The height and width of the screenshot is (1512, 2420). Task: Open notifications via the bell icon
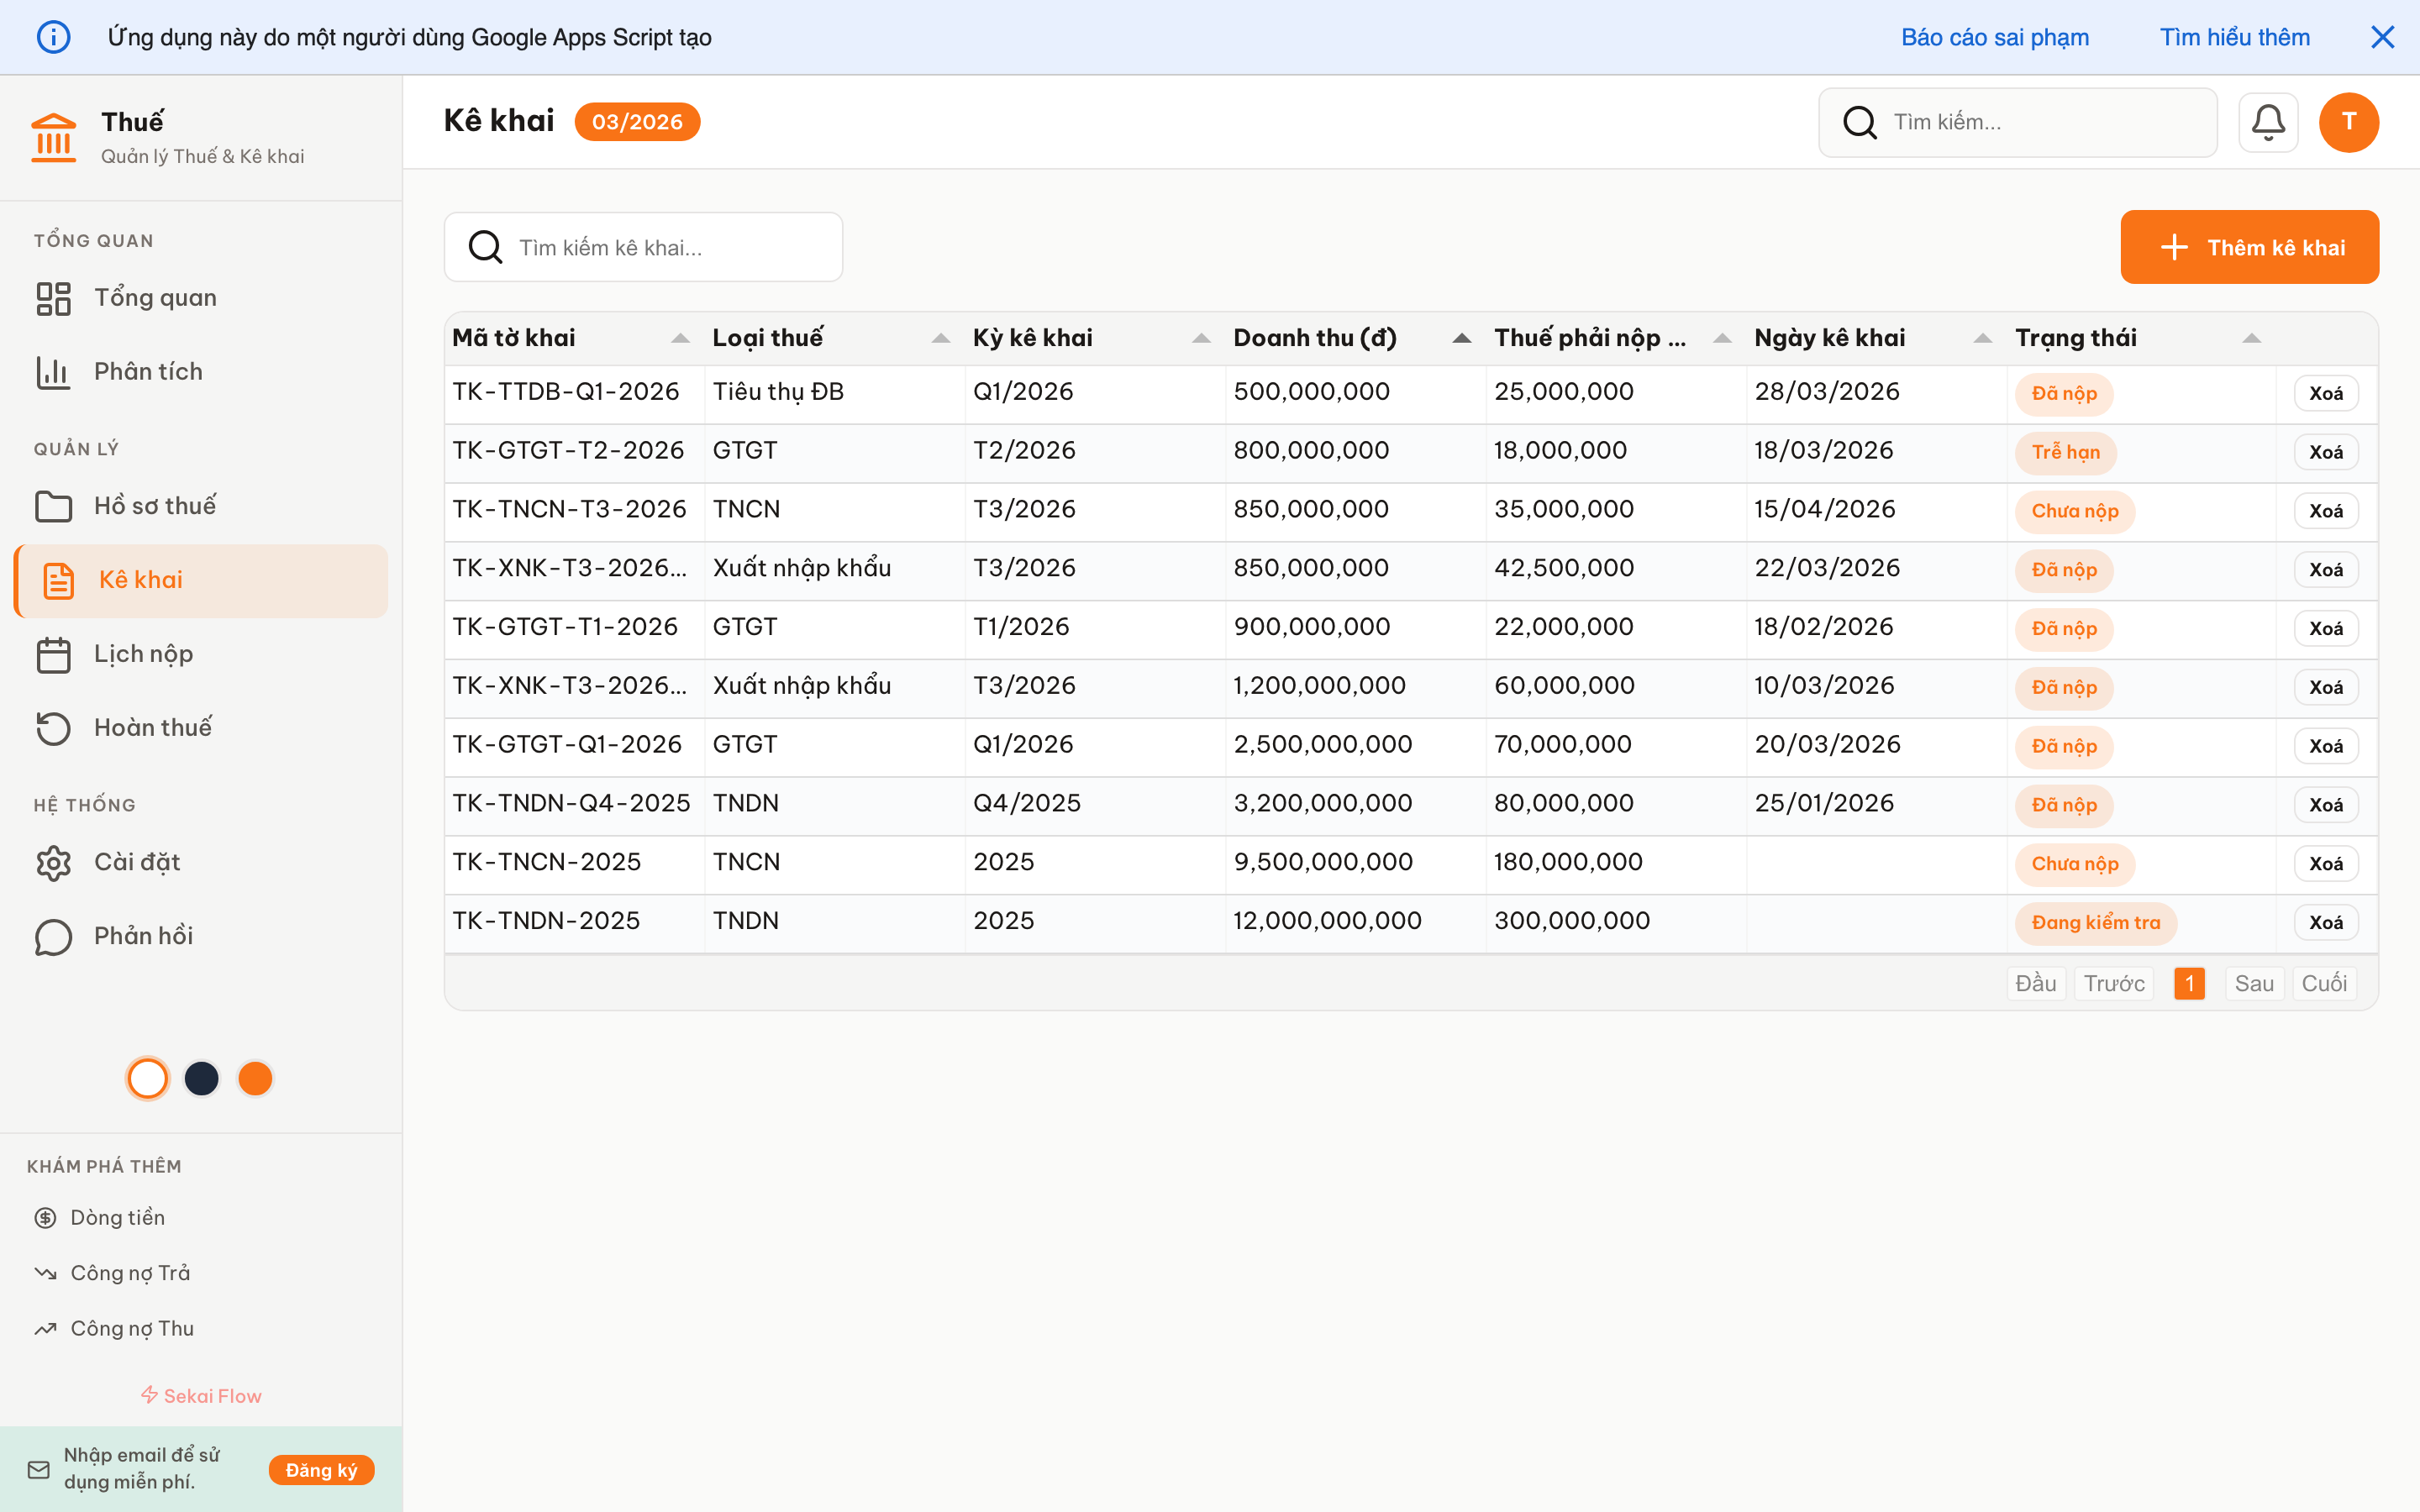pos(2268,122)
